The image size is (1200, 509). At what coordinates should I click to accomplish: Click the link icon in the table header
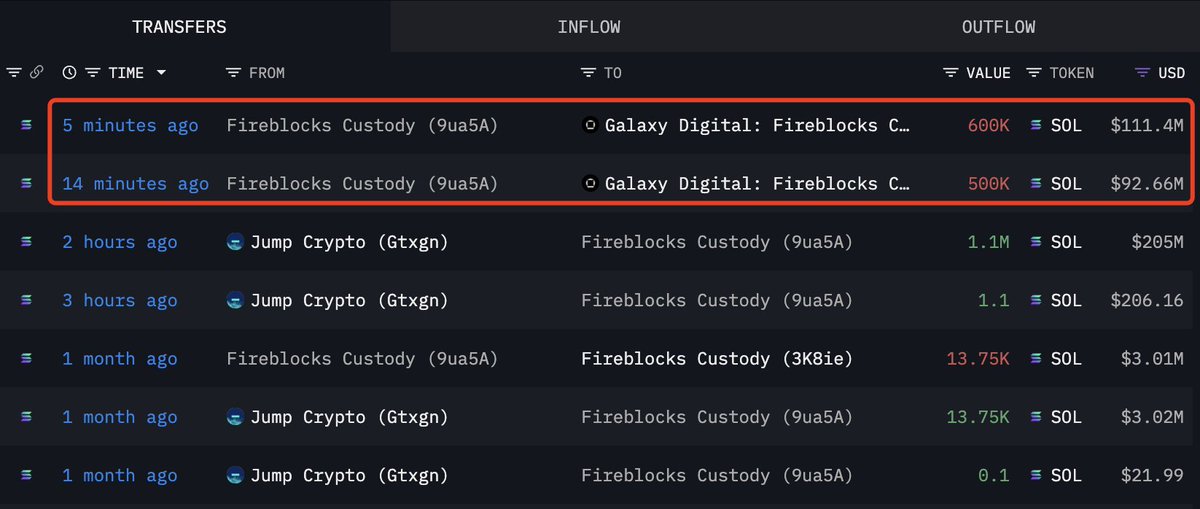pyautogui.click(x=36, y=72)
